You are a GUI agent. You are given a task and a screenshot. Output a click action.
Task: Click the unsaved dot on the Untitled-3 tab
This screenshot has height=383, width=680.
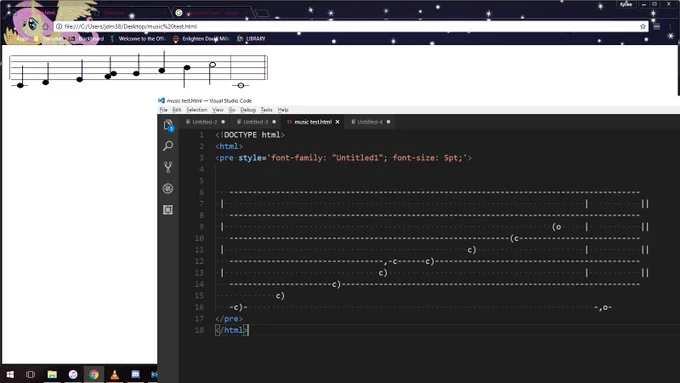[274, 122]
